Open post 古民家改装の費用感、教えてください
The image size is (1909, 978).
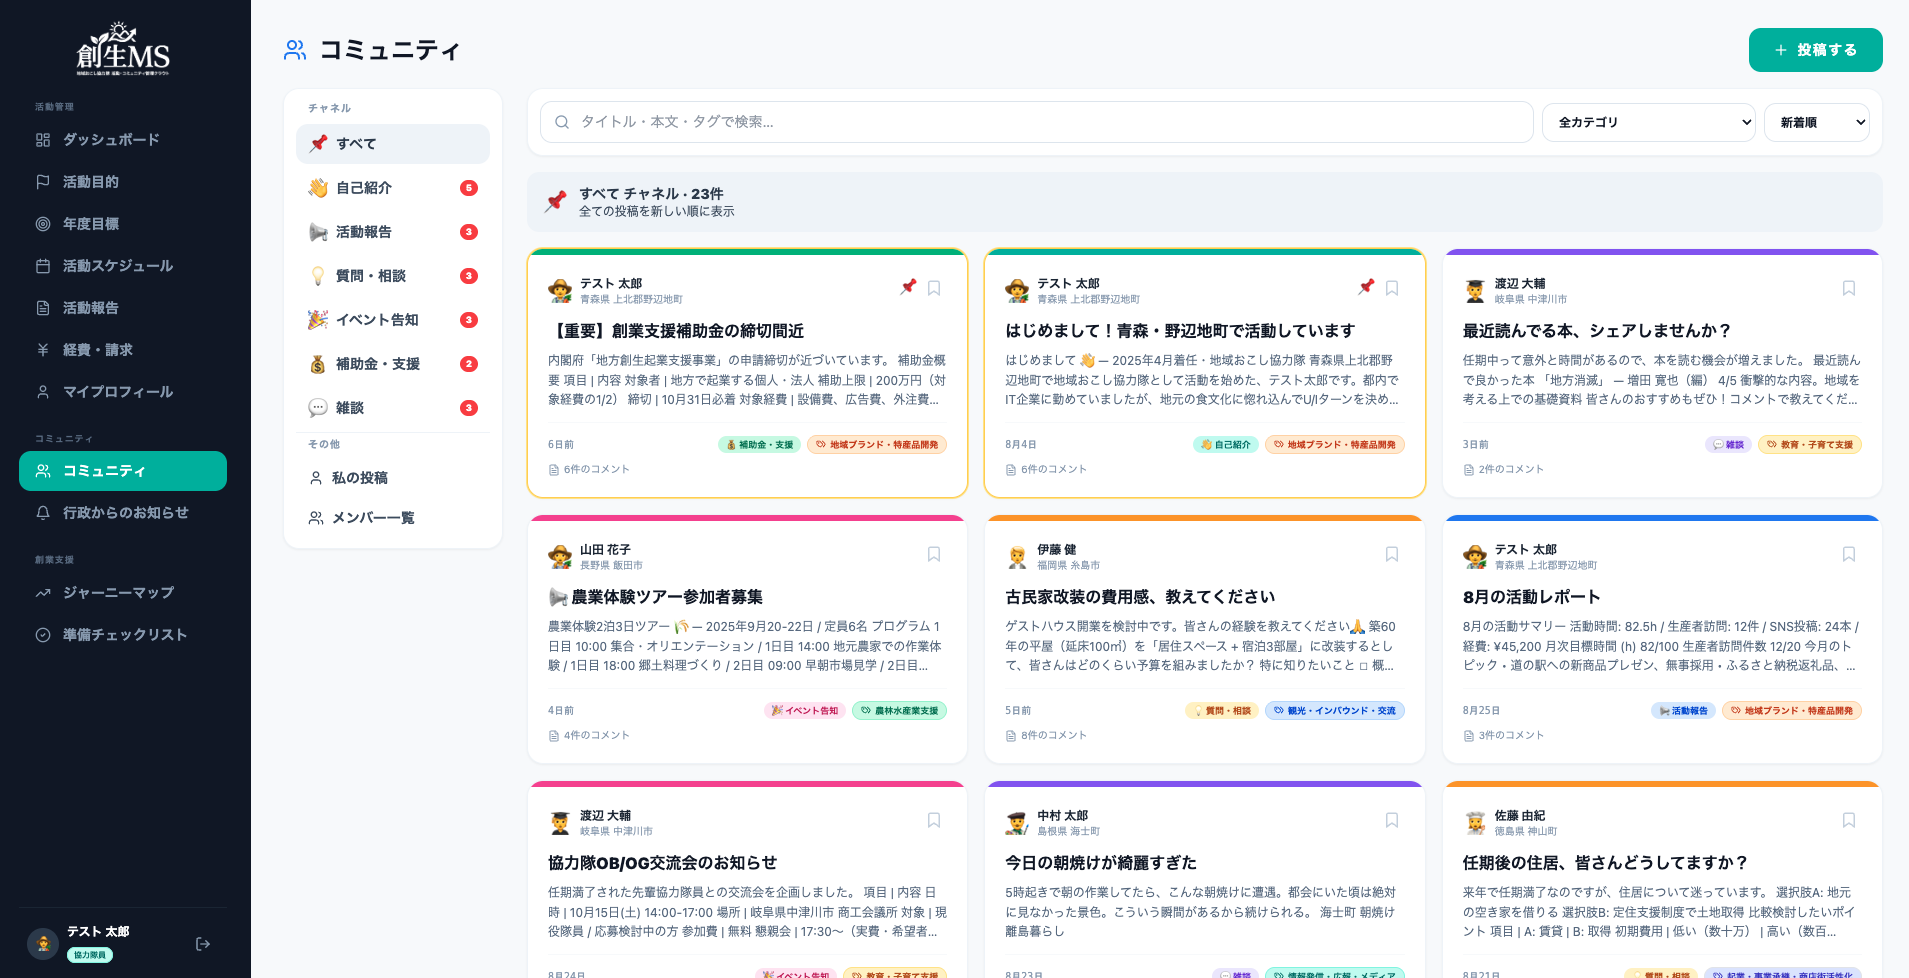1140,597
